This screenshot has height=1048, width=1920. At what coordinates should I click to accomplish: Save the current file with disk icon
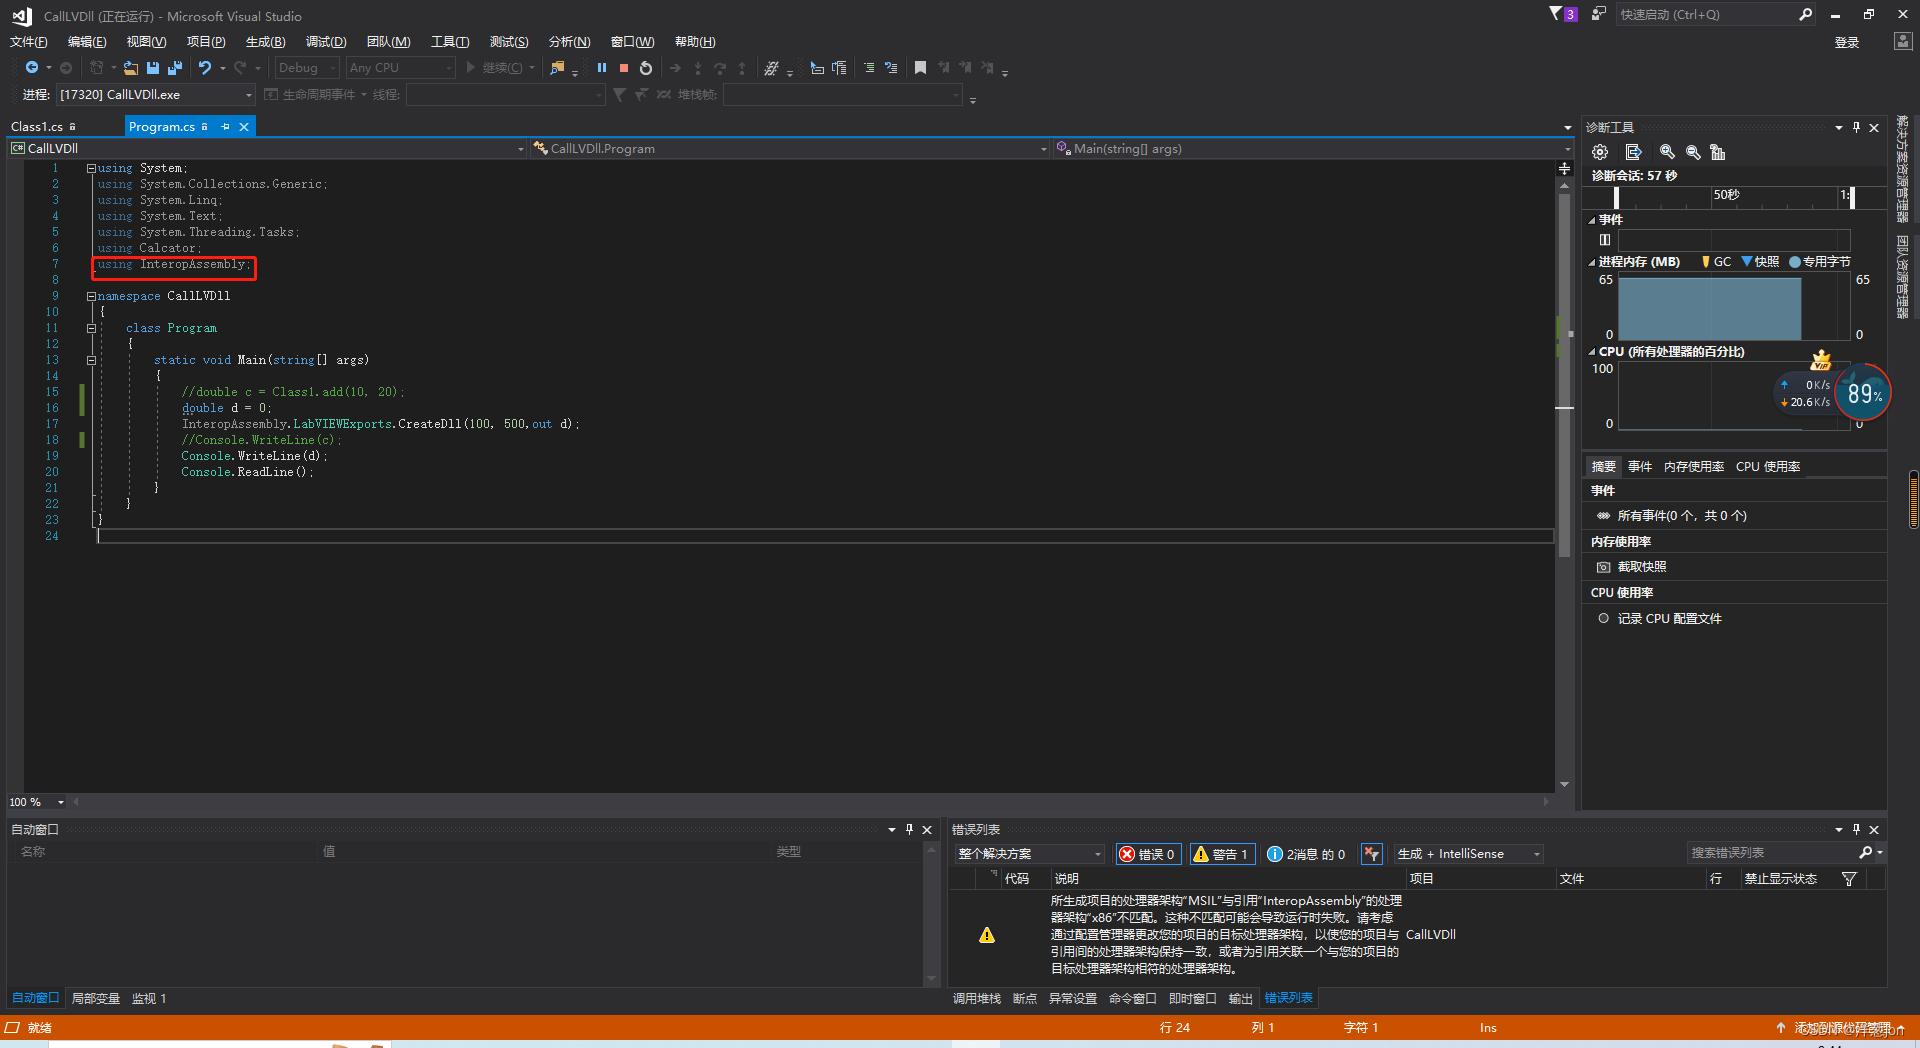[x=153, y=68]
